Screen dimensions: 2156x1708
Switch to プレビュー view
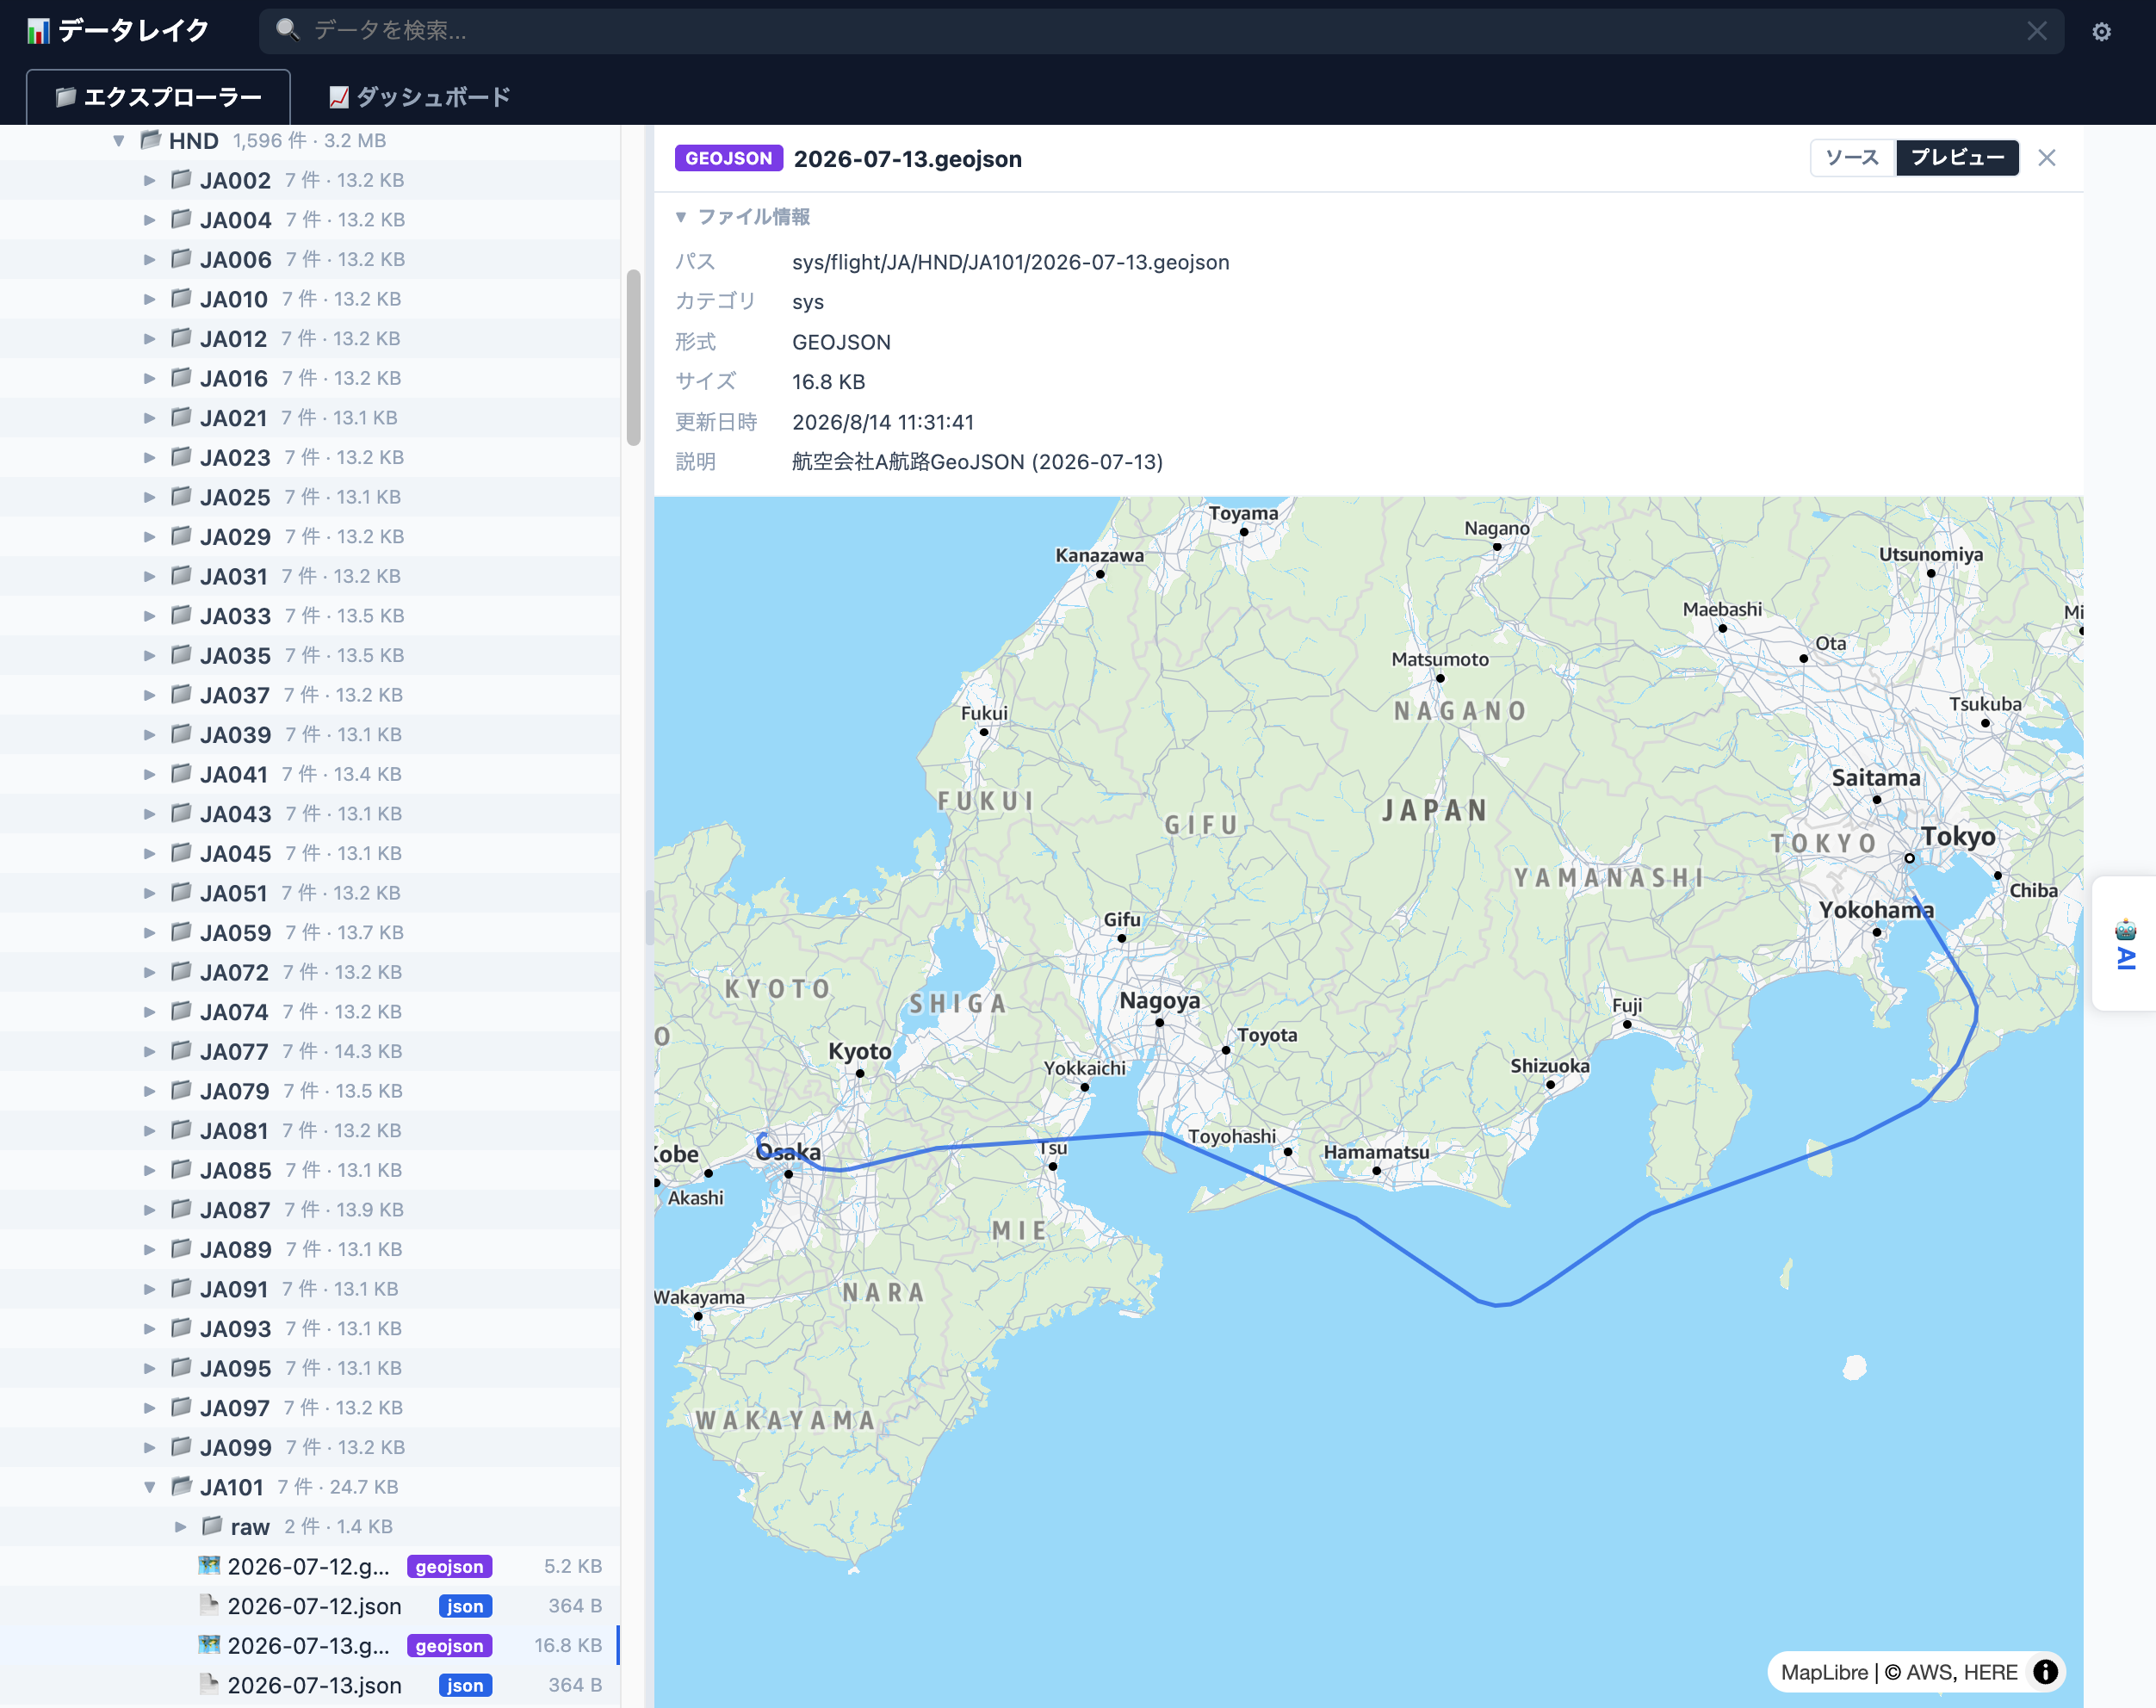(x=1957, y=158)
